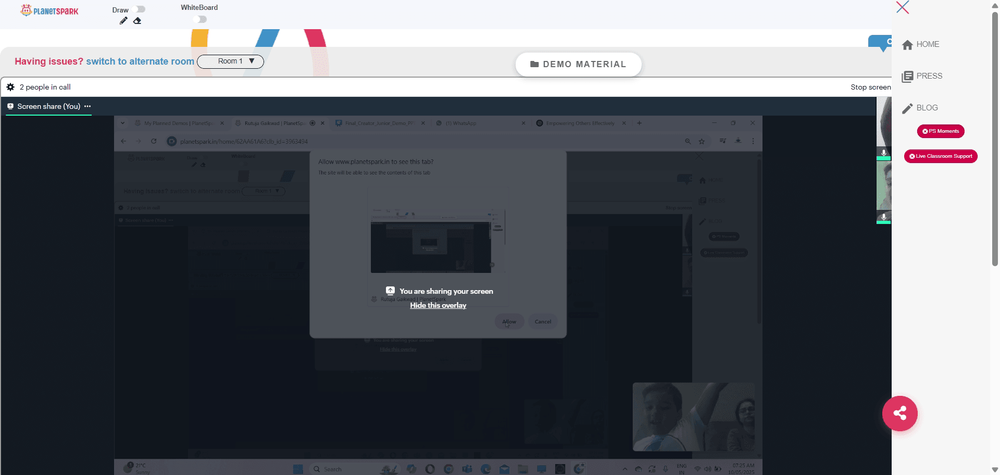Open the blue chat bubble icon

tap(882, 43)
